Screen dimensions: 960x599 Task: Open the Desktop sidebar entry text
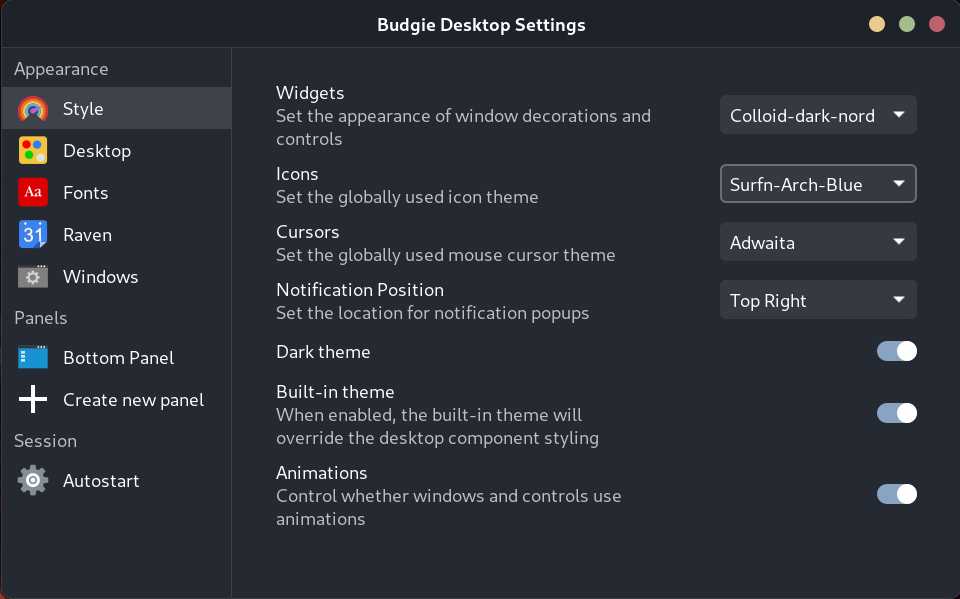[96, 151]
